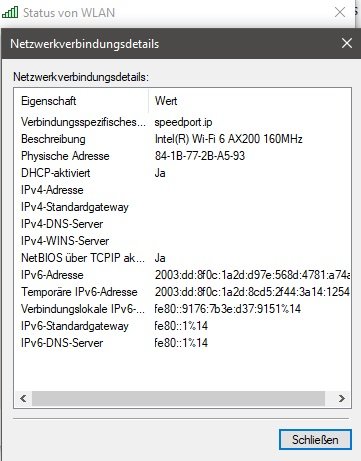Select the speedport.ip value
The width and height of the screenshot is (361, 461).
click(183, 122)
